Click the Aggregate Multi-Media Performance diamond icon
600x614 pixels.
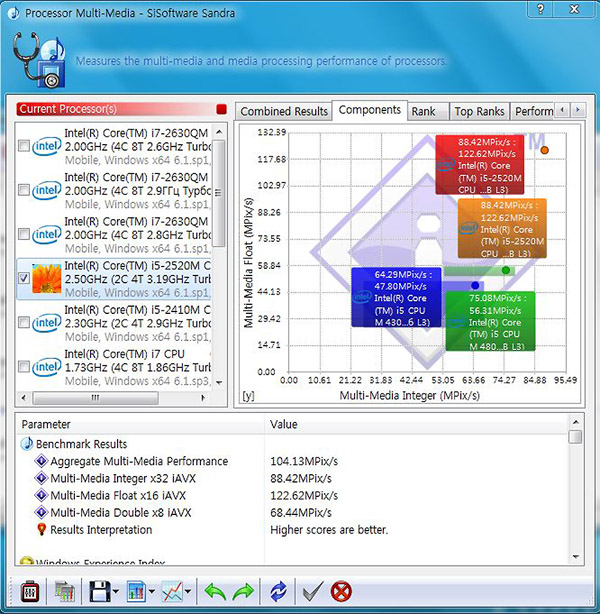pos(41,461)
